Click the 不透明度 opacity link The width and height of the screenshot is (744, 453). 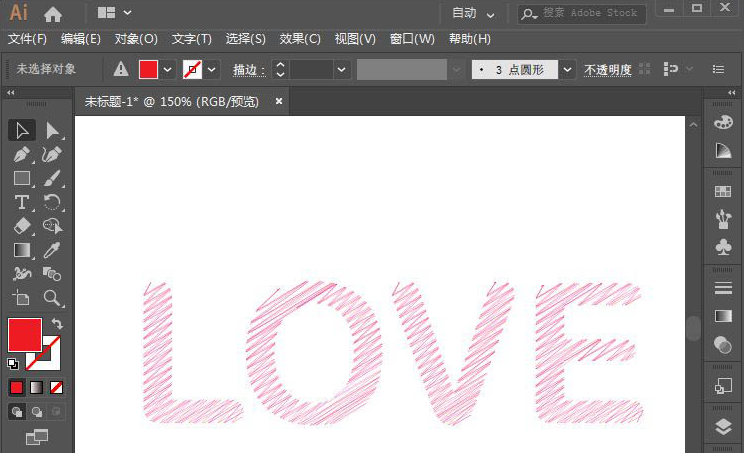(x=608, y=70)
